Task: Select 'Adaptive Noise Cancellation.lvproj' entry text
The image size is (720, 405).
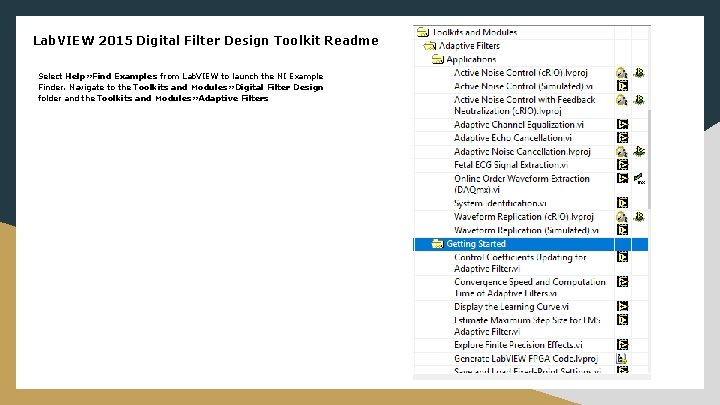Action: [522, 152]
